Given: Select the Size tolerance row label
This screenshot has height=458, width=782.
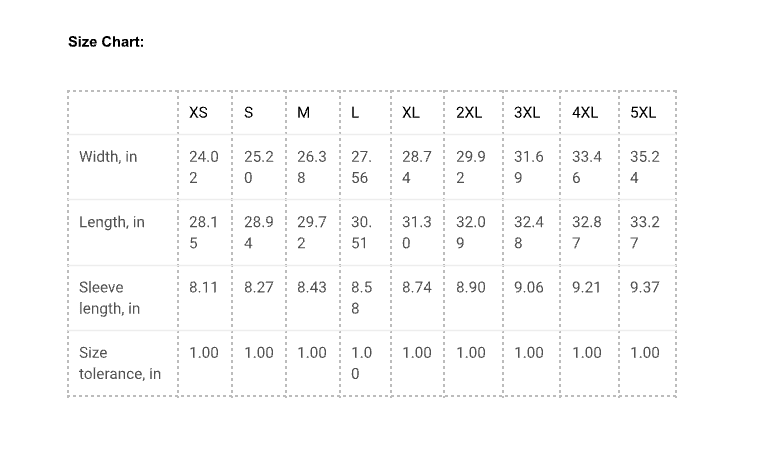Looking at the screenshot, I should pos(120,363).
